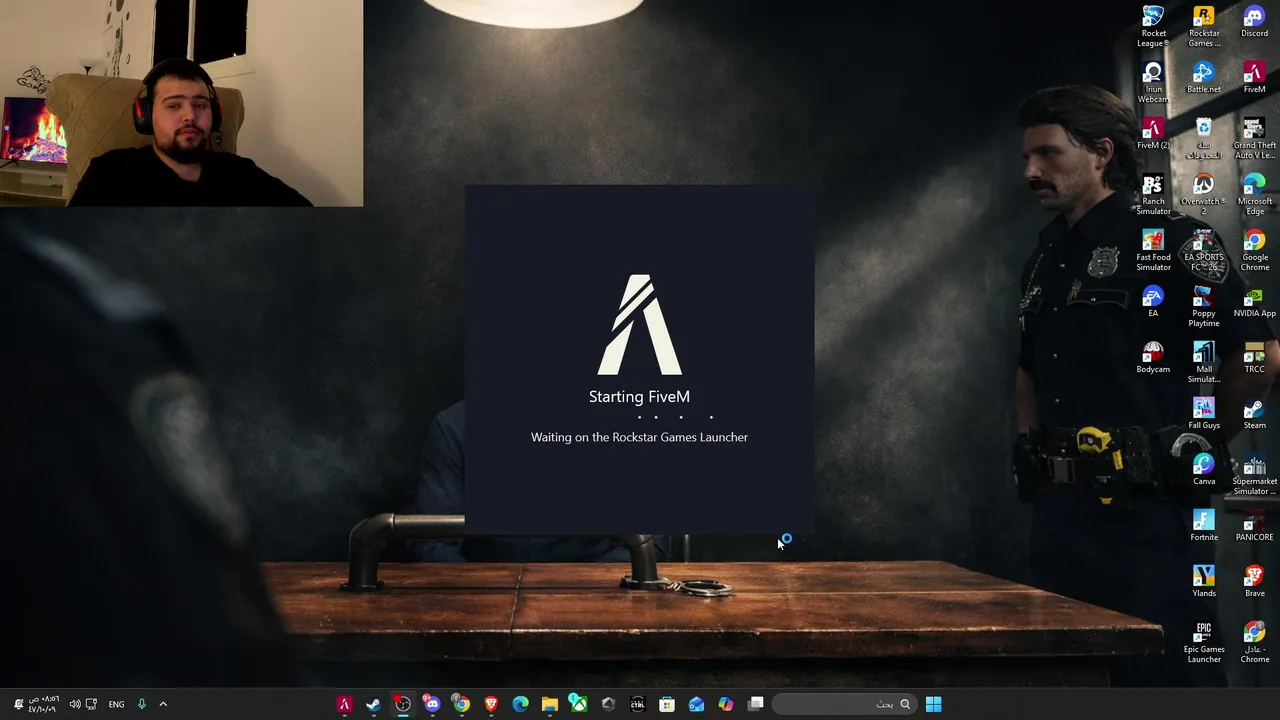Screen dimensions: 1280x720
Task: Open the Iriun Webcam desktop shortcut
Action: [x=1153, y=82]
